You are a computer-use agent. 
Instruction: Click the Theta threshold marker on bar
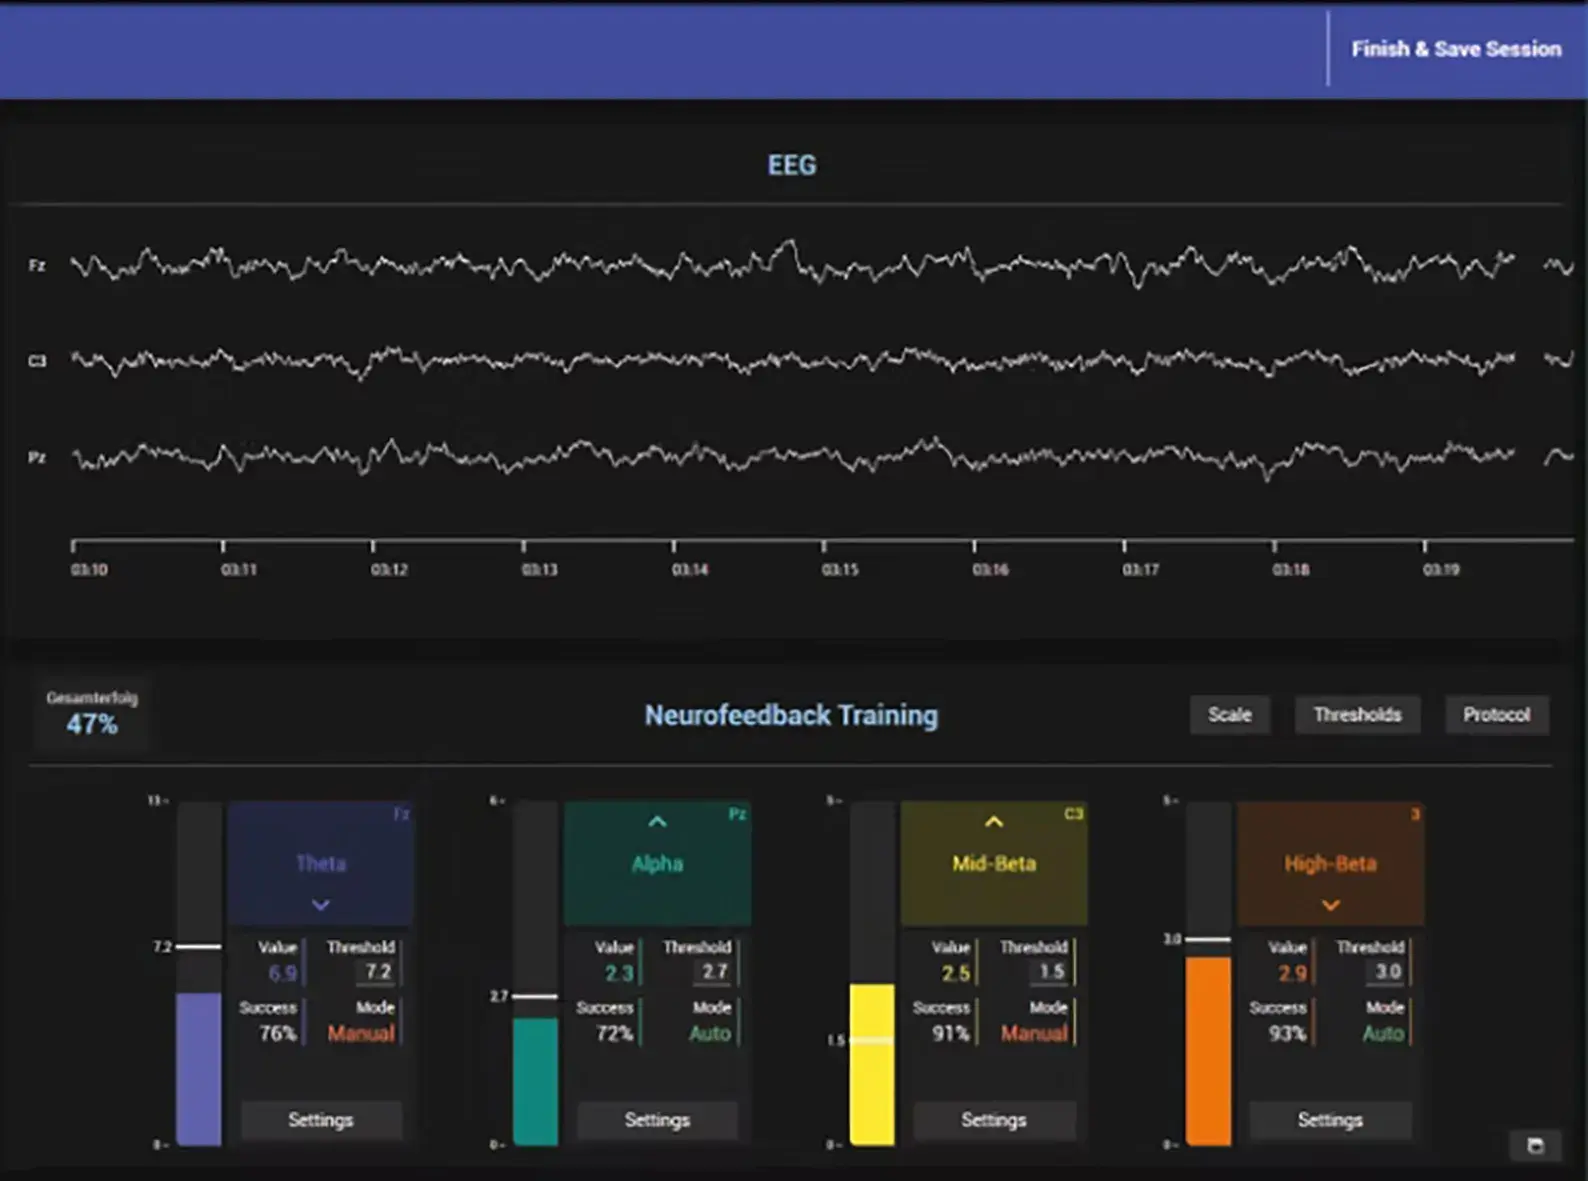tap(198, 946)
